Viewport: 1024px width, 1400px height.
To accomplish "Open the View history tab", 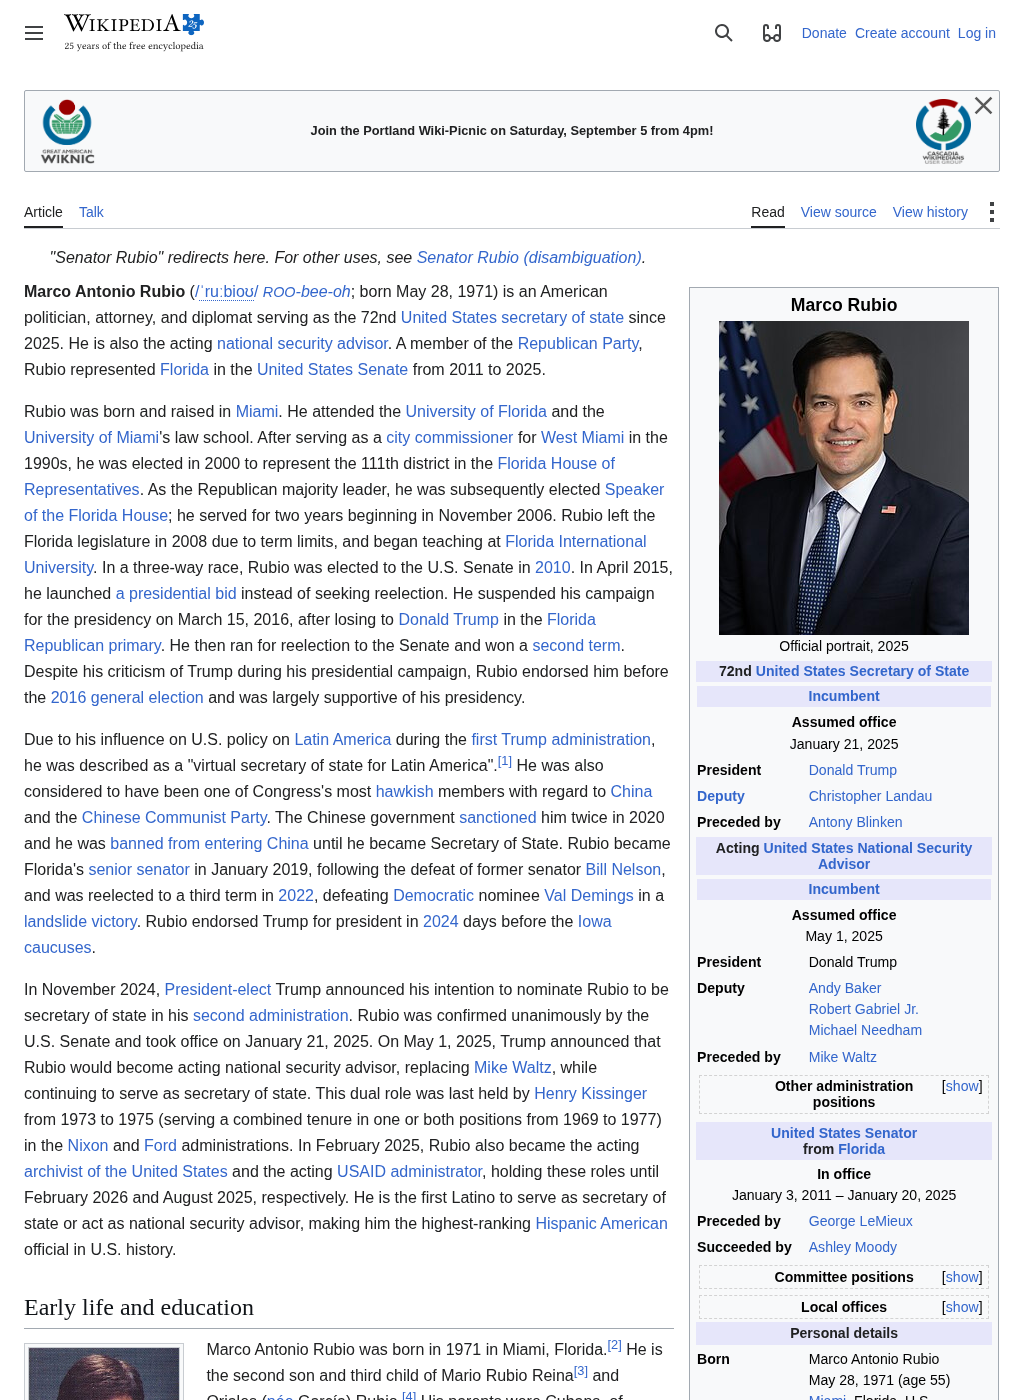I will (930, 212).
